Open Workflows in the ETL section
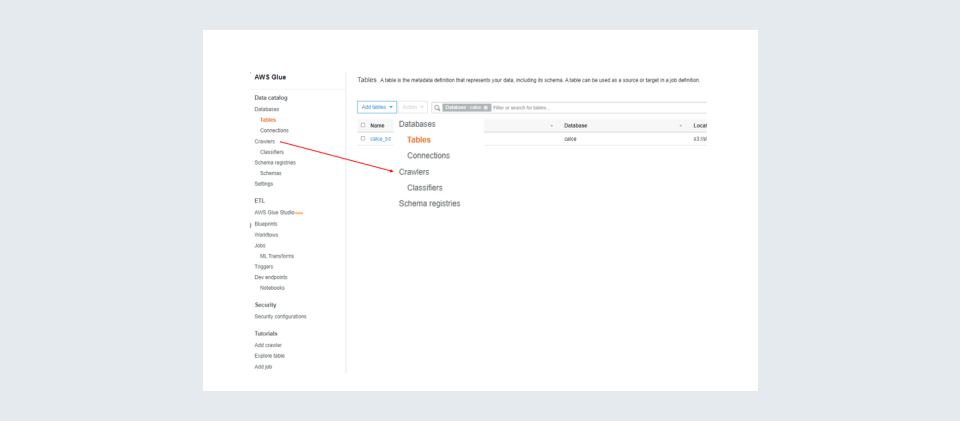 click(266, 235)
